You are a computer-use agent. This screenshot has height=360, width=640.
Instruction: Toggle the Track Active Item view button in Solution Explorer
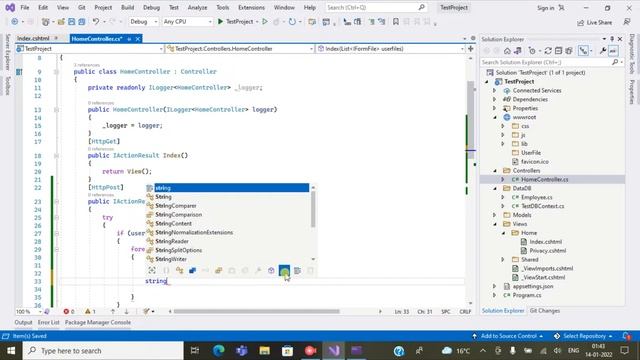click(x=584, y=51)
